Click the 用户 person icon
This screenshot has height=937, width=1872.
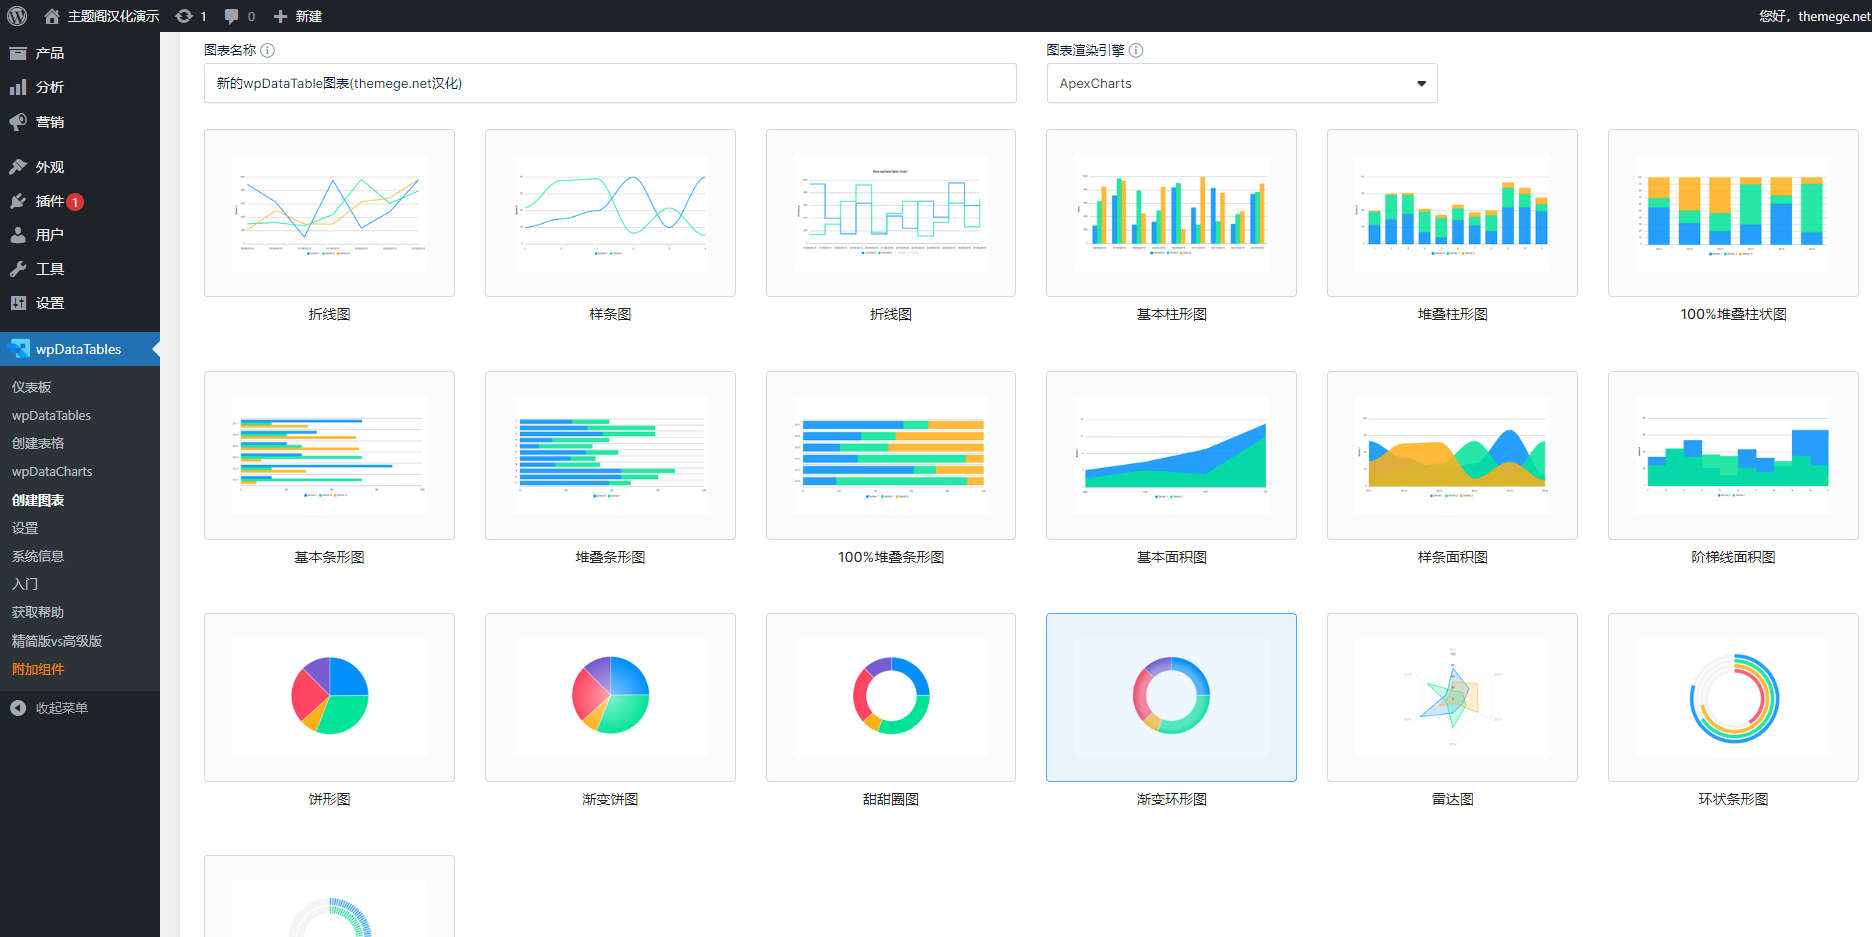[18, 235]
